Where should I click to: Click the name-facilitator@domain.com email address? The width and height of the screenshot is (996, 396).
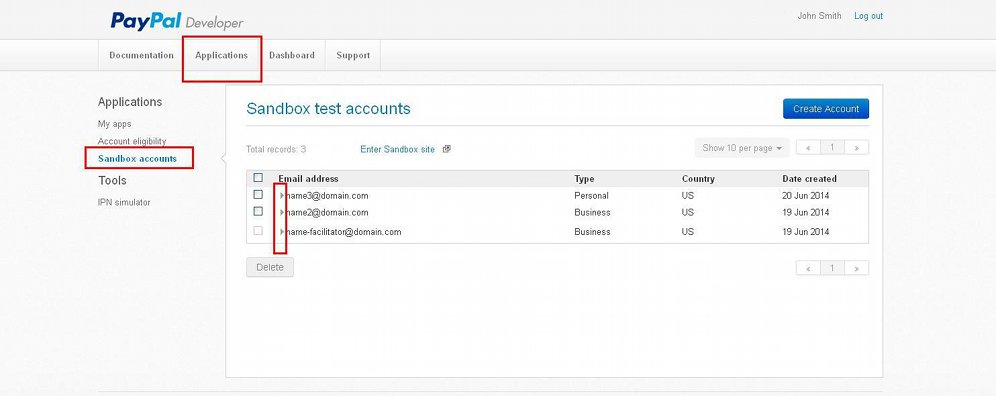pos(343,232)
